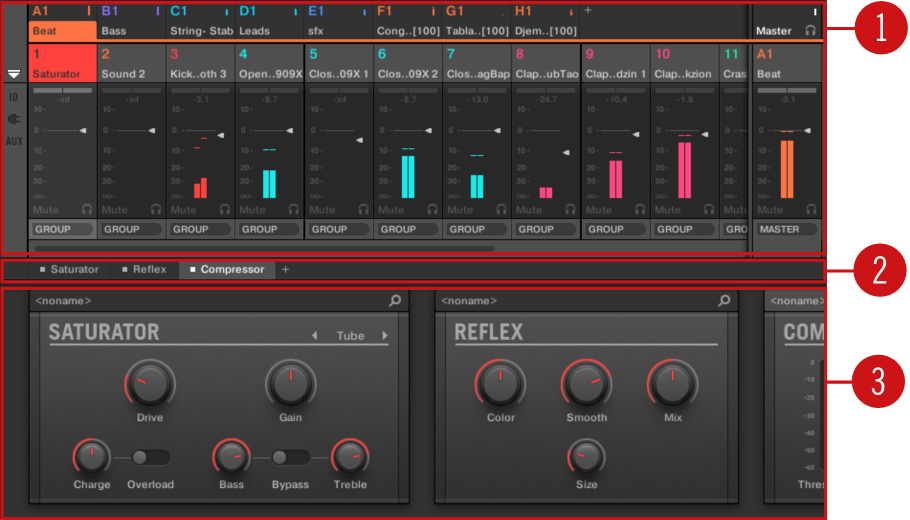This screenshot has height=520, width=910.
Task: Toggle the Overload switch on Saturator
Action: pos(151,457)
